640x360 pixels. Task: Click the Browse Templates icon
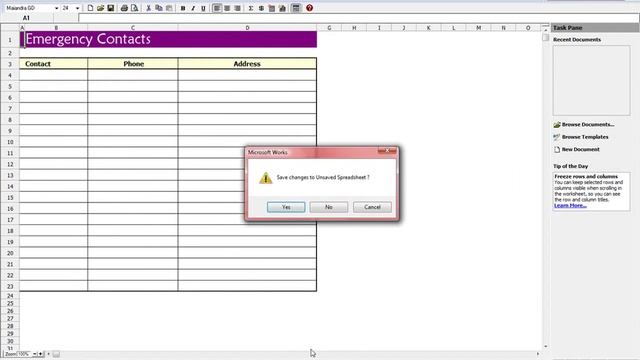pyautogui.click(x=557, y=137)
